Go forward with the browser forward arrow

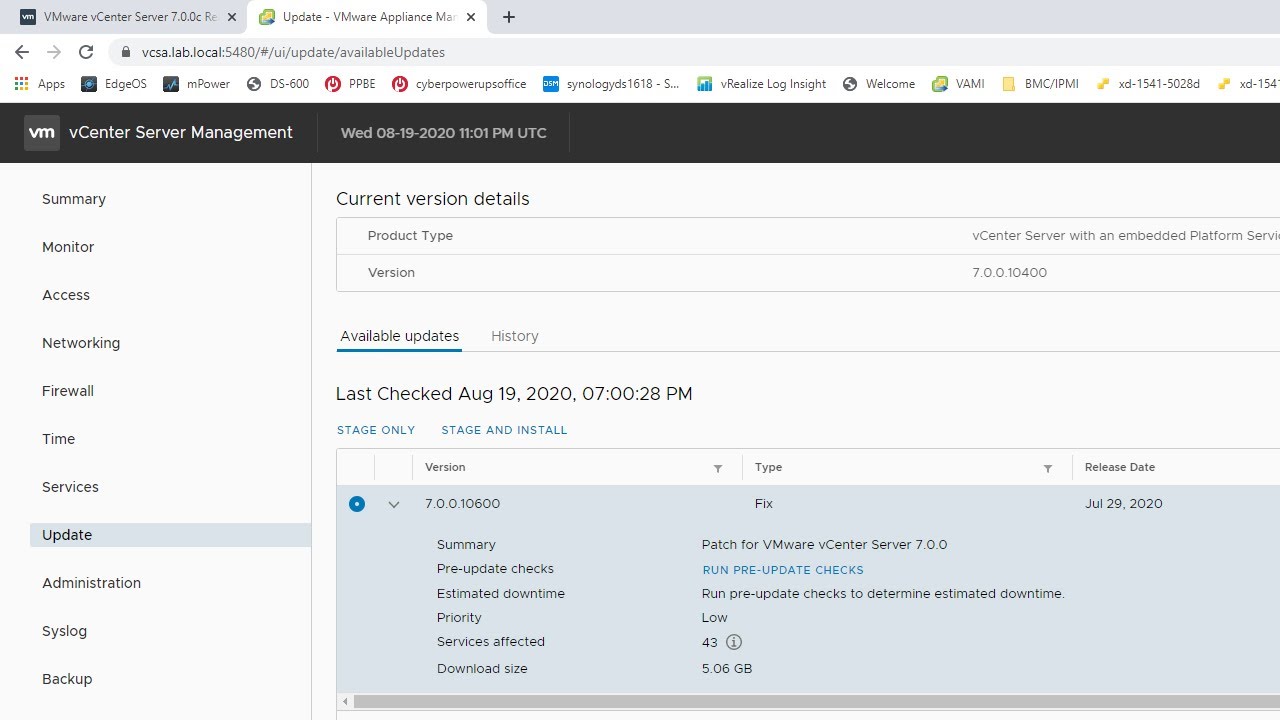(x=54, y=52)
